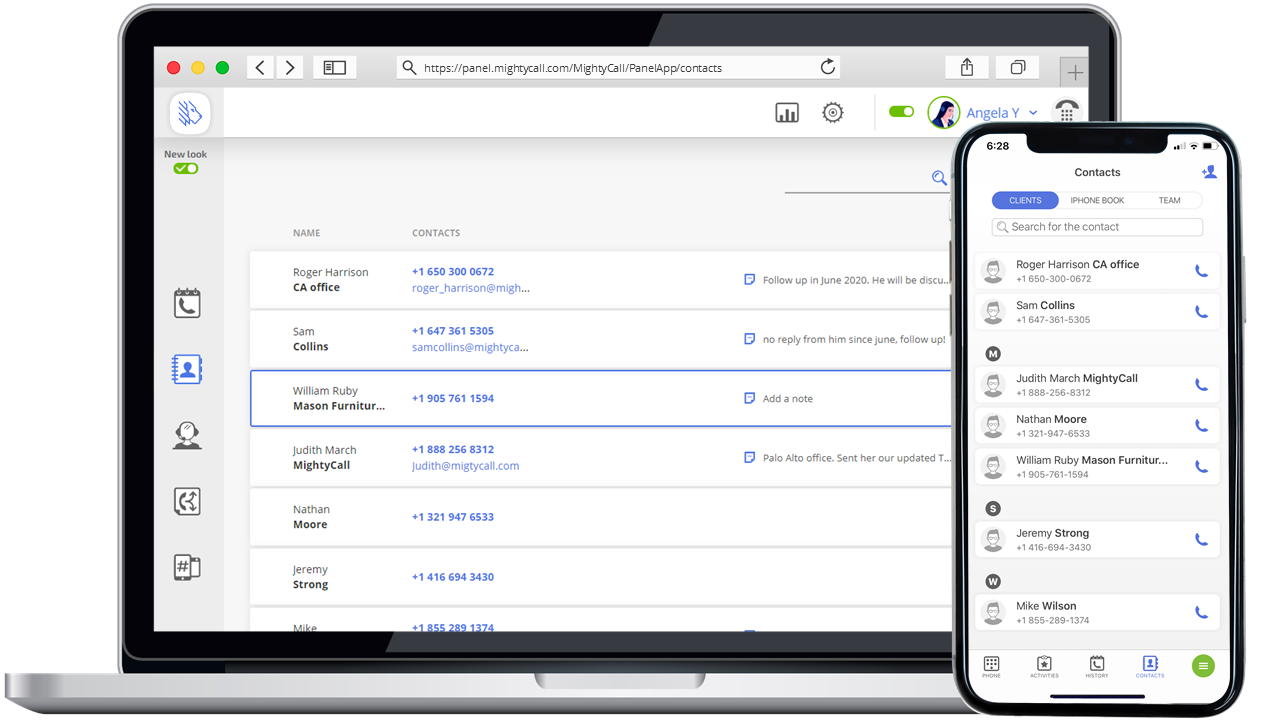Image resolution: width=1280 pixels, height=720 pixels.
Task: Toggle the New look switch
Action: [185, 168]
